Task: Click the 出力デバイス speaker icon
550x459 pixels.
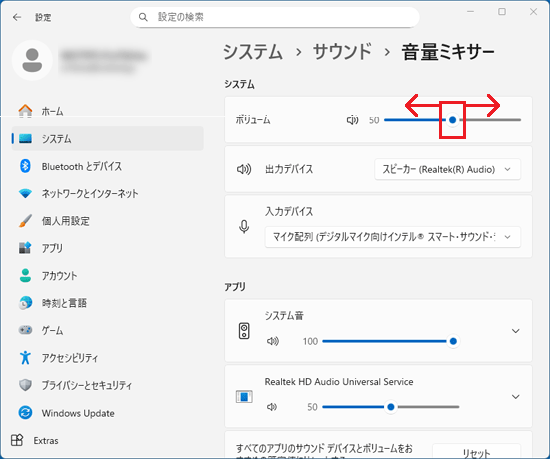Action: coord(244,169)
